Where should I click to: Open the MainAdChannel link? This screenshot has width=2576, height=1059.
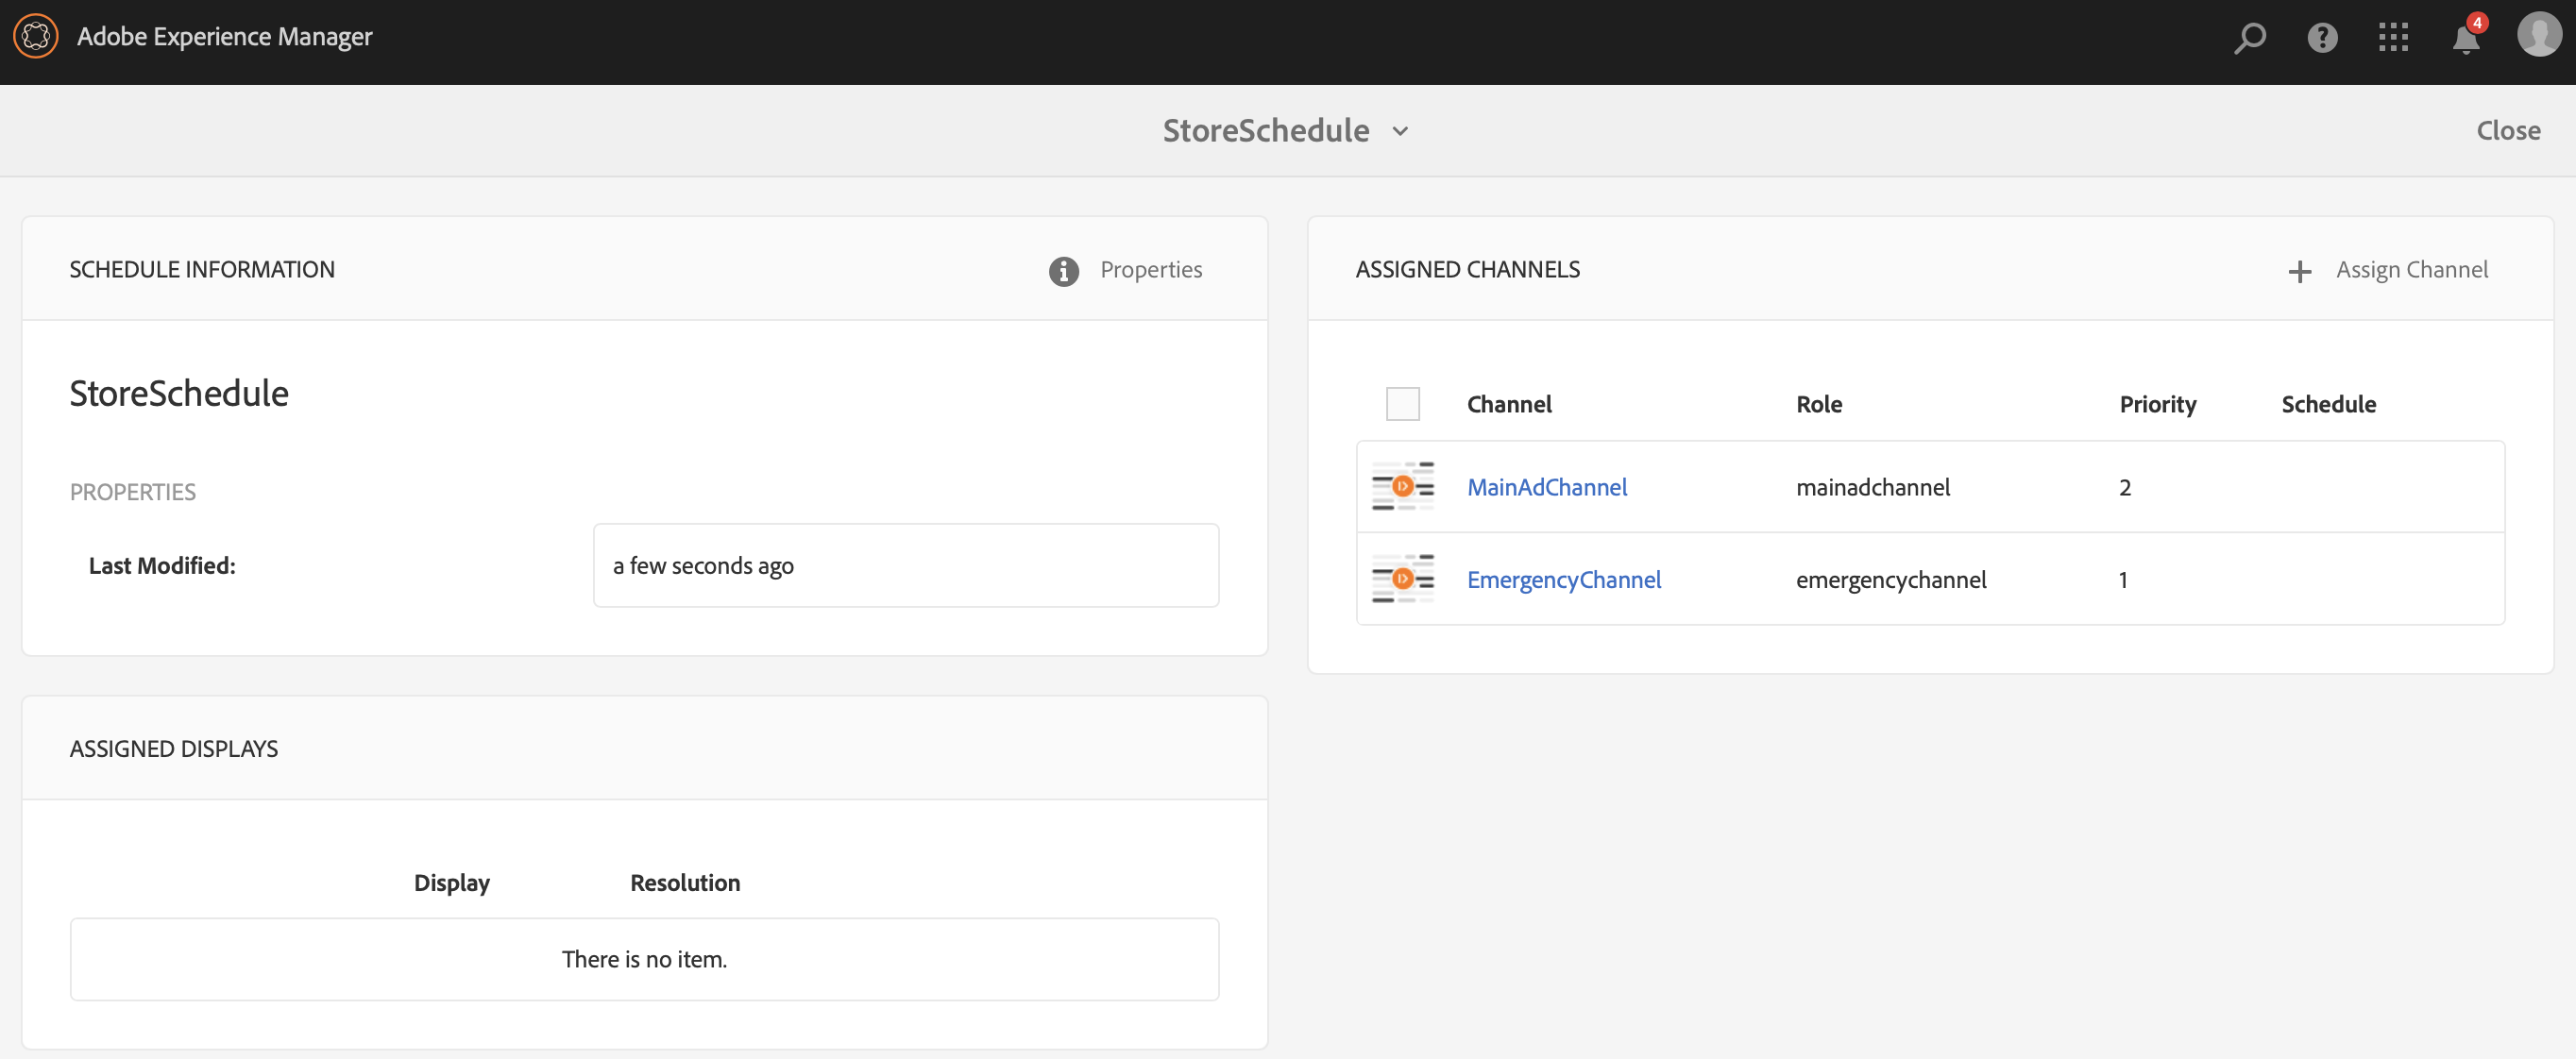[x=1546, y=487]
